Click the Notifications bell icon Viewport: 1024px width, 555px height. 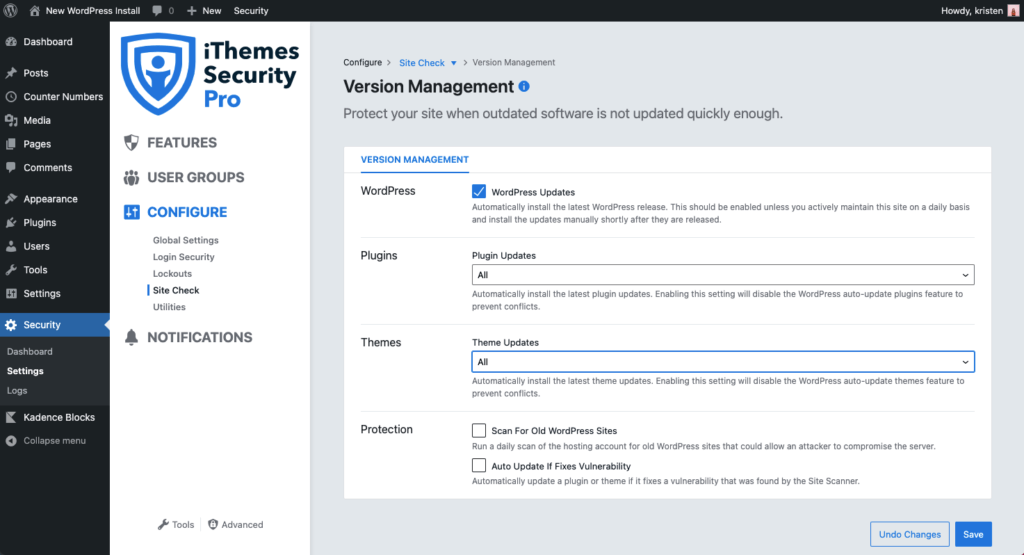tap(131, 338)
